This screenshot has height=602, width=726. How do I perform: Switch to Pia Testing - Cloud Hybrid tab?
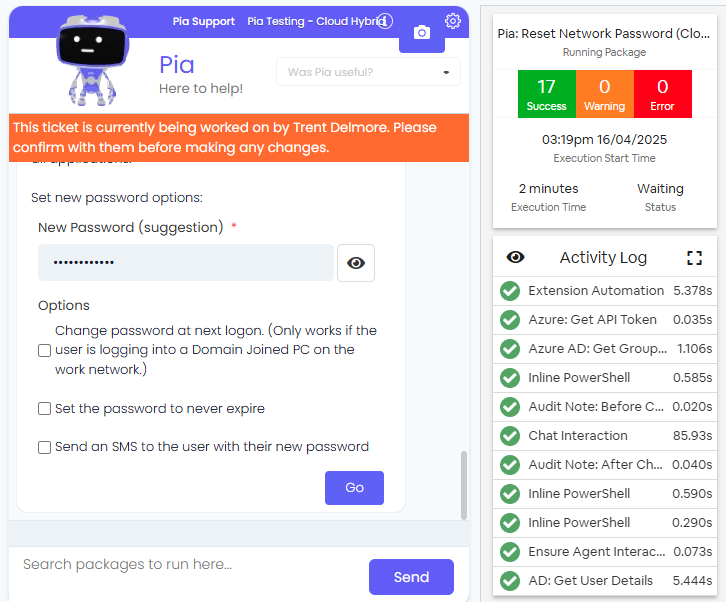click(316, 21)
